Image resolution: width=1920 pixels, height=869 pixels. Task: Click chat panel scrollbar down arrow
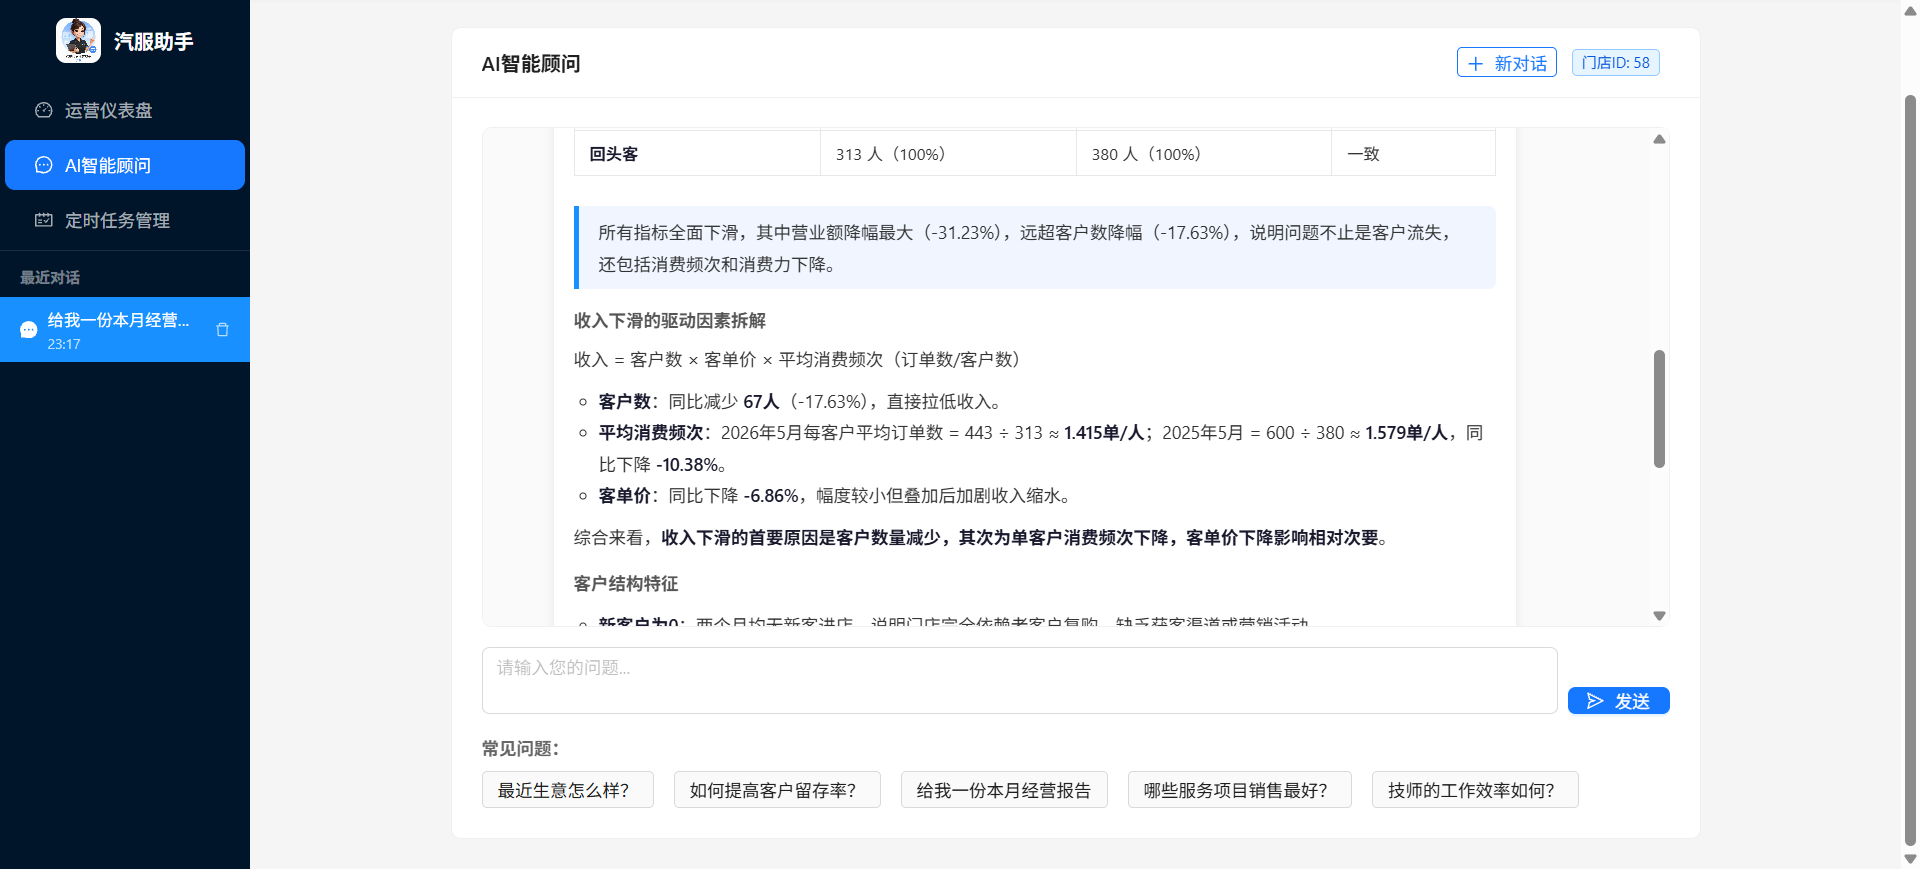point(1659,616)
